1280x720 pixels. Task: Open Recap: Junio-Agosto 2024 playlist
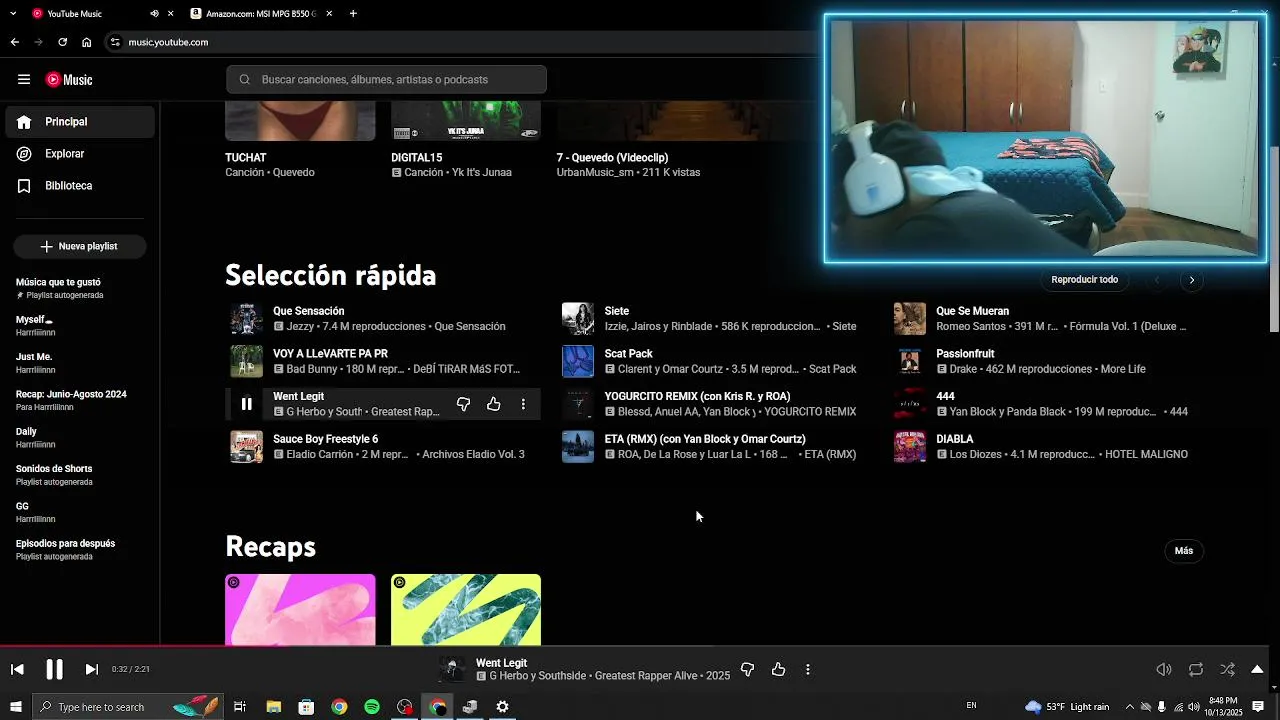click(x=80, y=400)
